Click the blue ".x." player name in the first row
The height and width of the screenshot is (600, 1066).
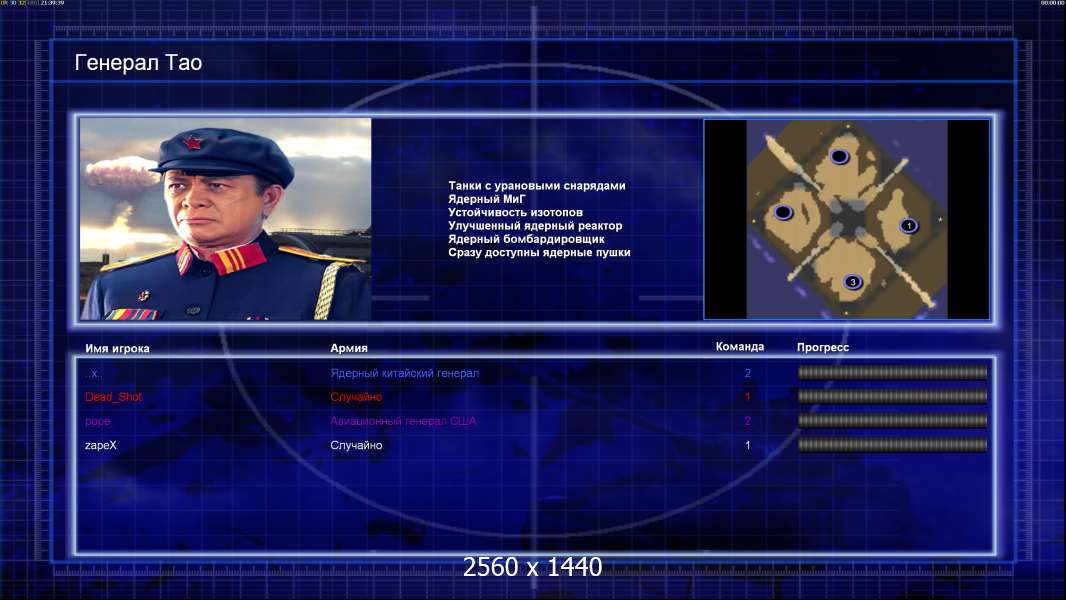[x=94, y=374]
